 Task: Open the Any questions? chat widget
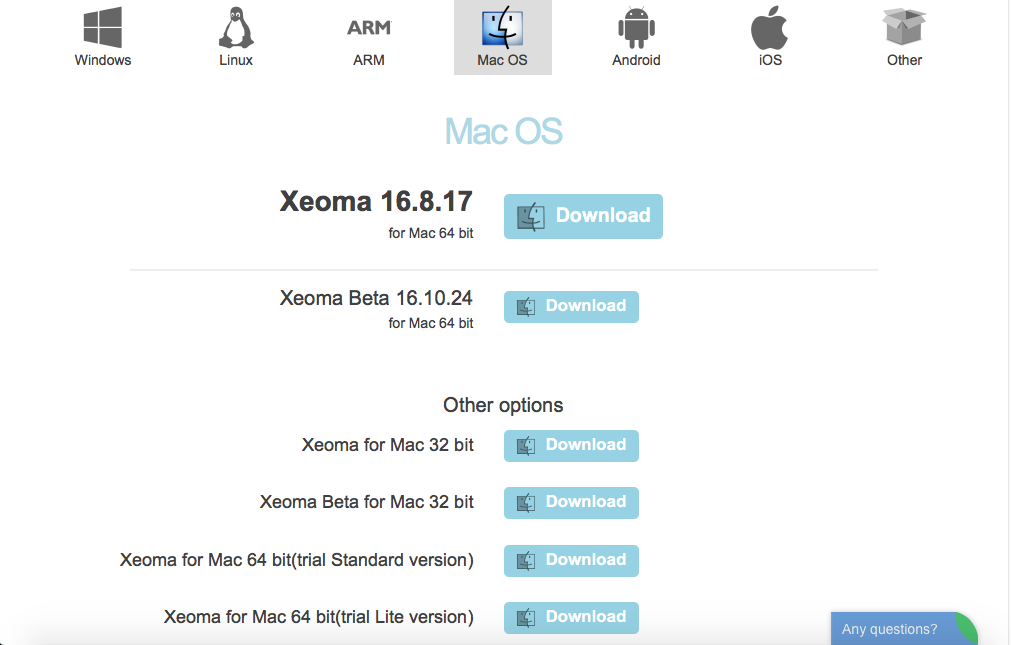[x=903, y=628]
